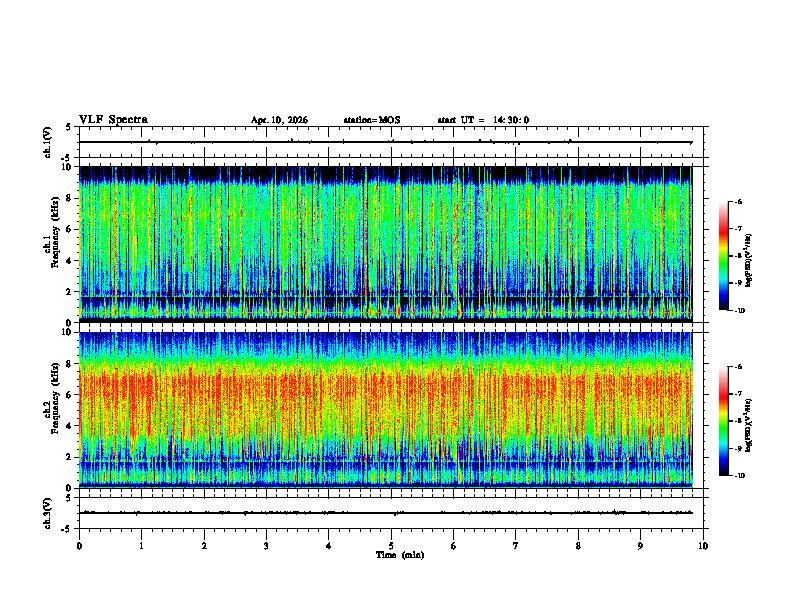Screen dimensions: 792x612
Task: Click time axis tick label "0"
Action: point(79,546)
